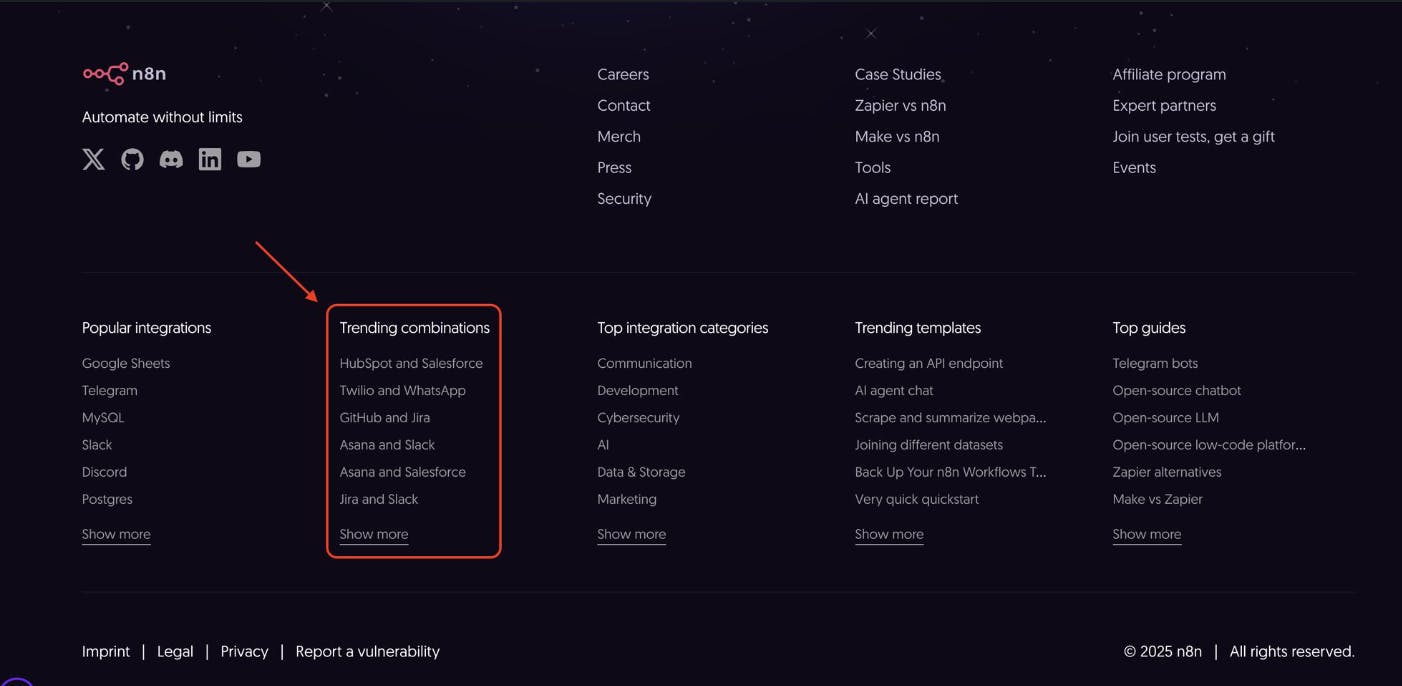Screen dimensions: 1402x686
Task: Open AI agent report link
Action: [x=906, y=198]
